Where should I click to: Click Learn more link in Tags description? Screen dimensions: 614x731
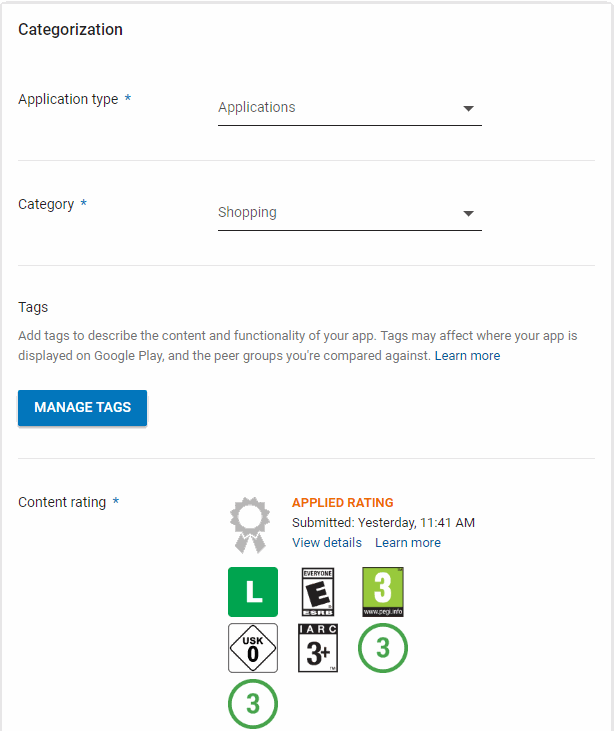[x=467, y=356]
